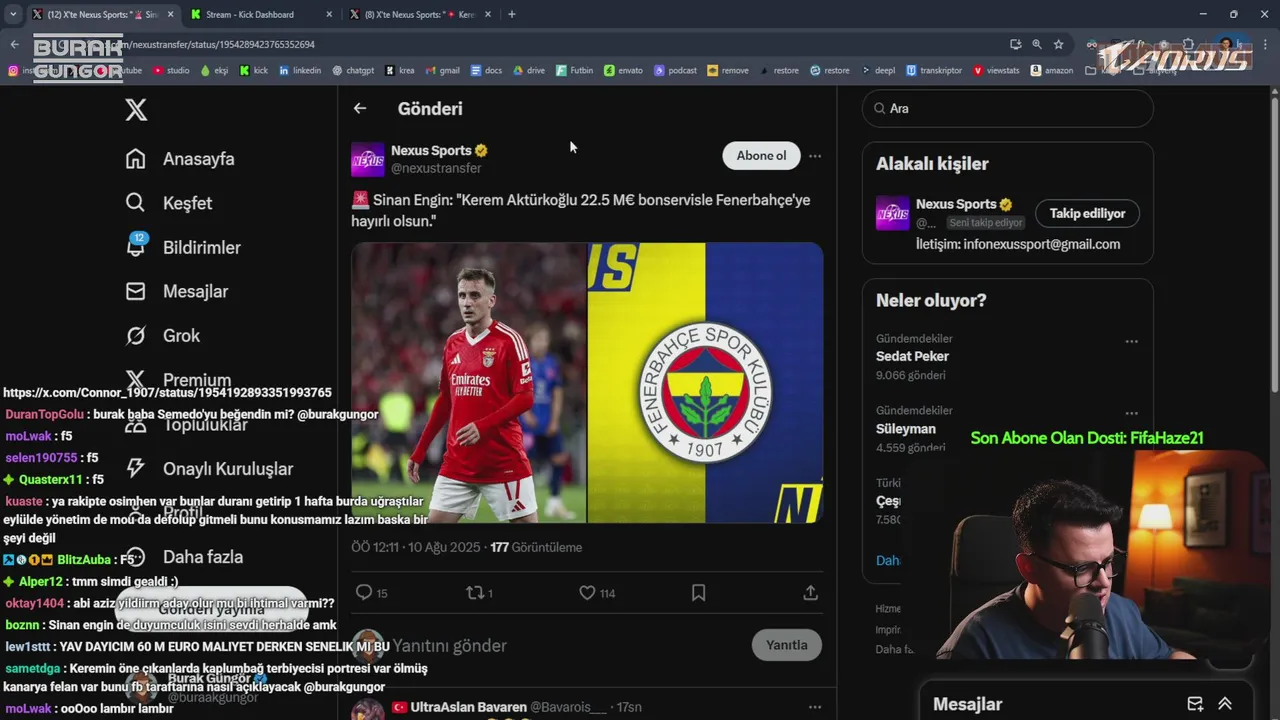Click the Nexus Sports avatar on the post
Screen dimensions: 1280x720
tap(368, 159)
